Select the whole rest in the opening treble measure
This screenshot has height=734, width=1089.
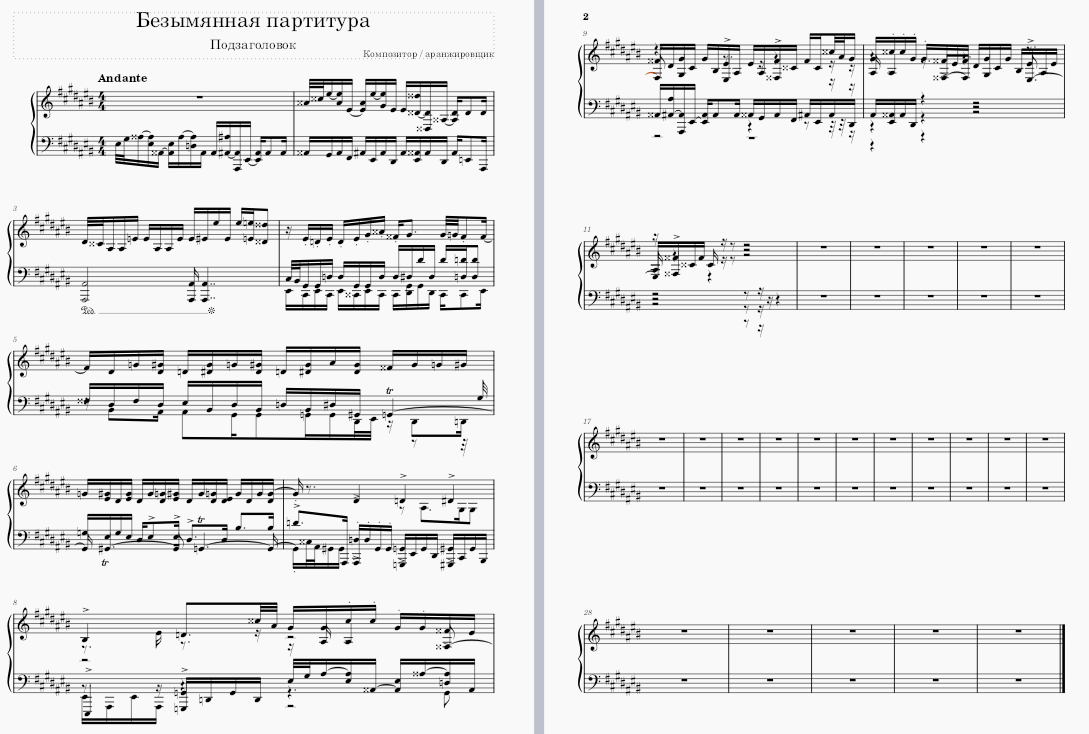201,98
